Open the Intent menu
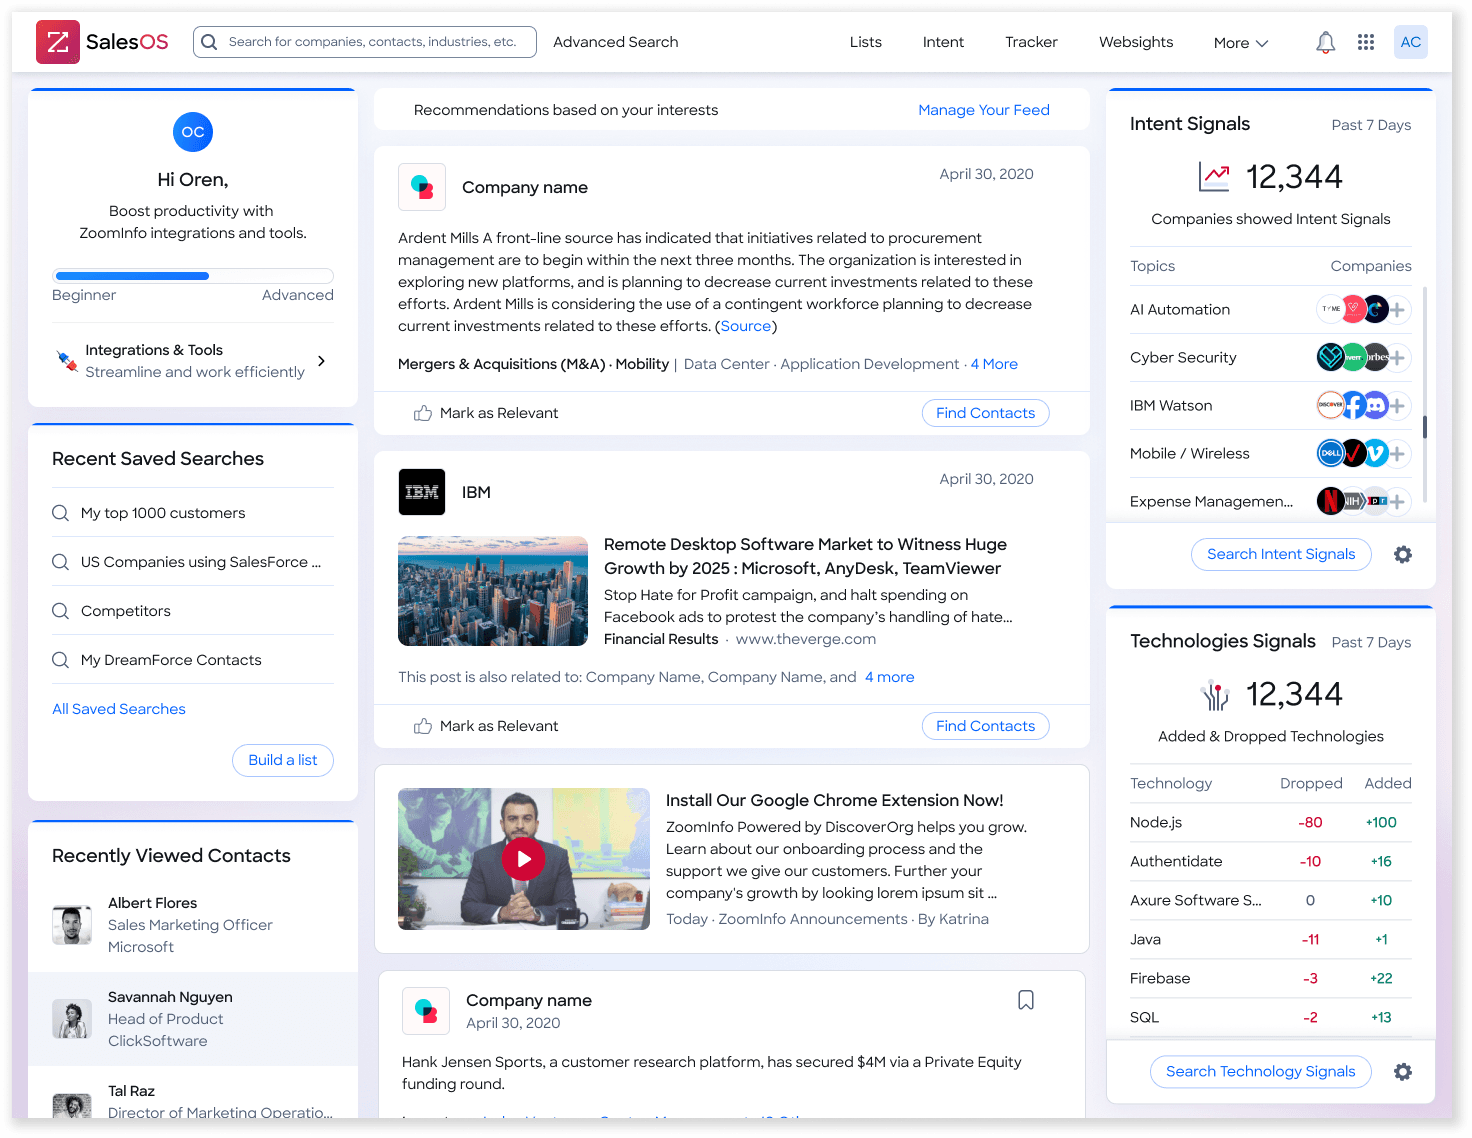 coord(943,42)
